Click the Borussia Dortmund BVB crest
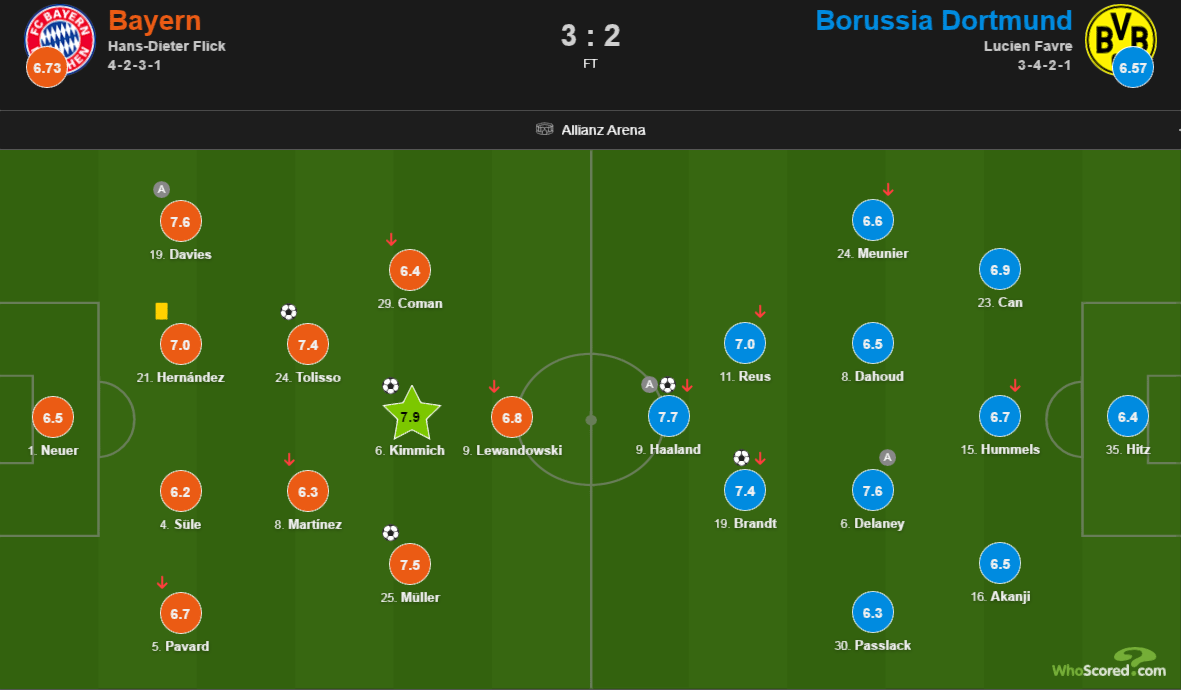Image resolution: width=1181 pixels, height=690 pixels. pyautogui.click(x=1120, y=39)
